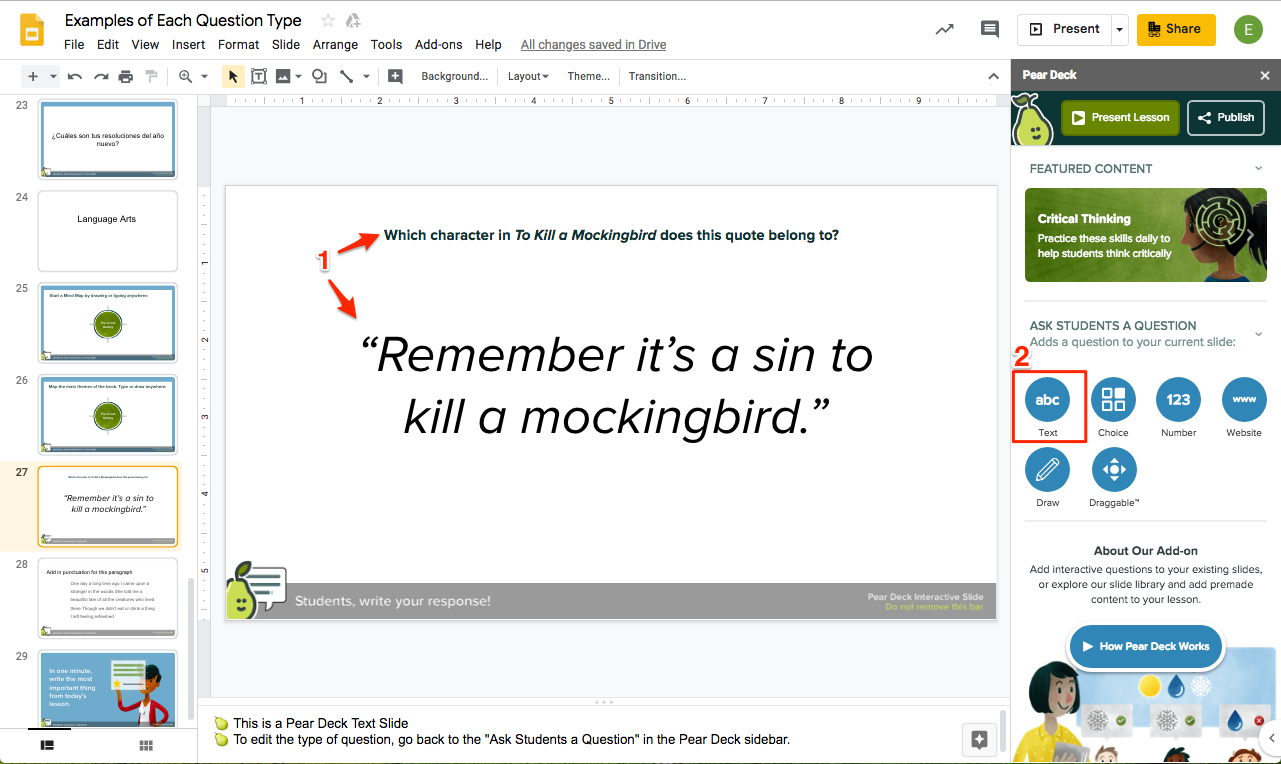This screenshot has width=1281, height=764.
Task: Click the presentation title field
Action: coord(183,20)
